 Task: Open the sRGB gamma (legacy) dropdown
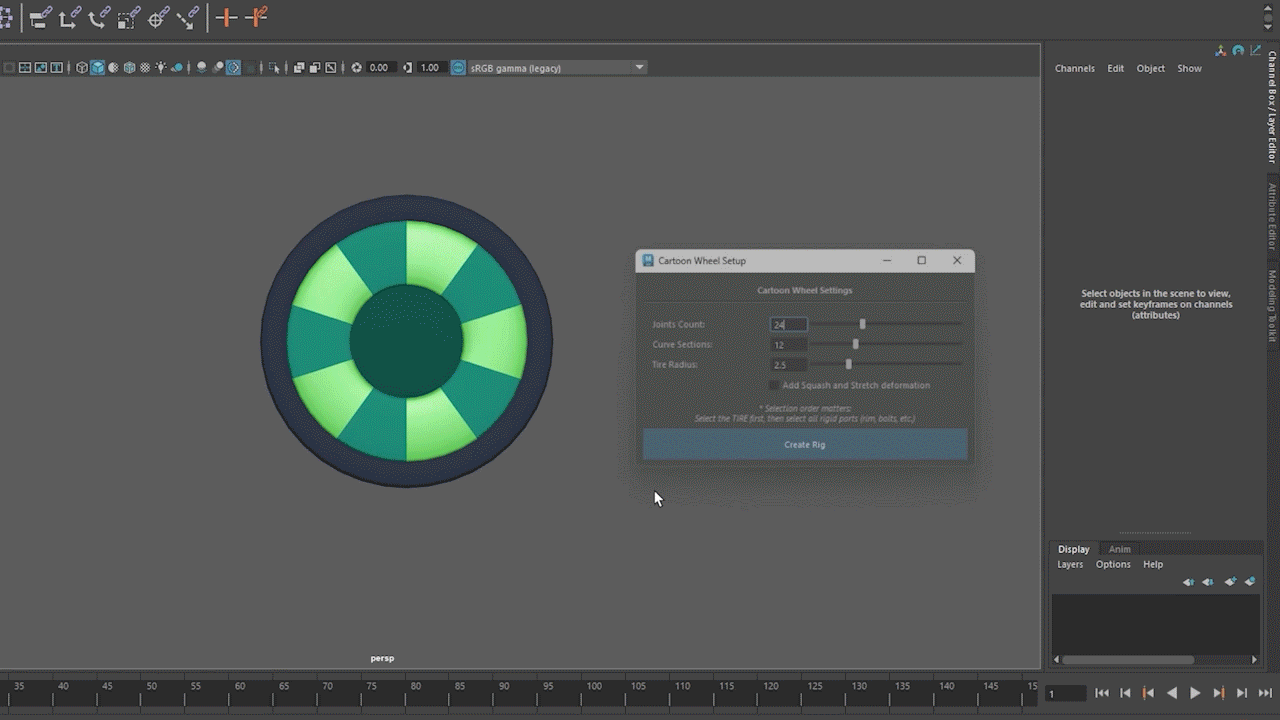pyautogui.click(x=557, y=68)
